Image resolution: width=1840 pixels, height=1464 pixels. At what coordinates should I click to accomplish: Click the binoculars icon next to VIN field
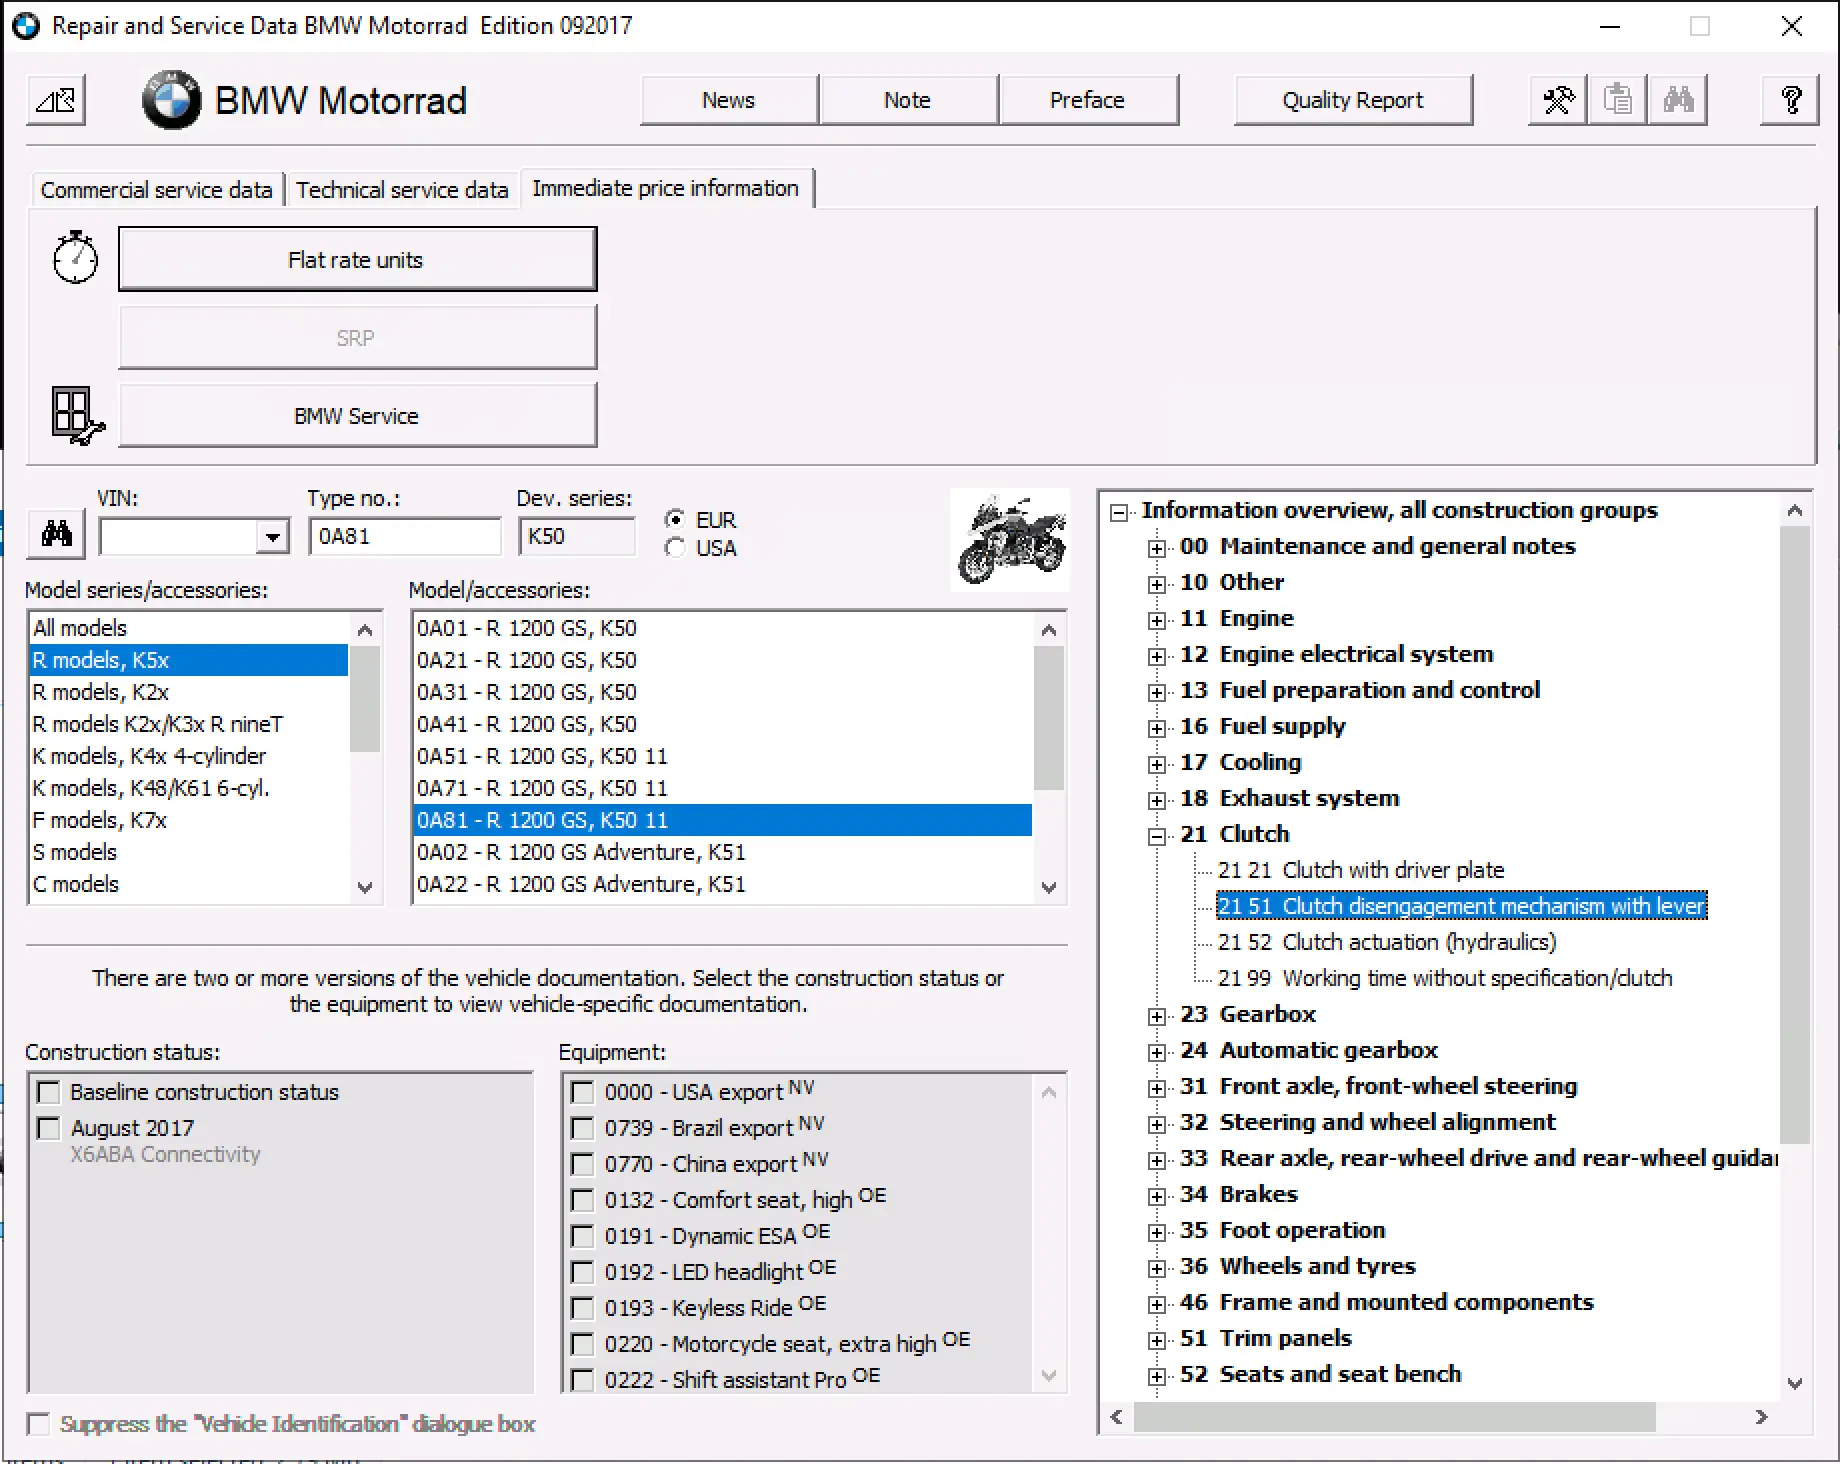pyautogui.click(x=57, y=534)
